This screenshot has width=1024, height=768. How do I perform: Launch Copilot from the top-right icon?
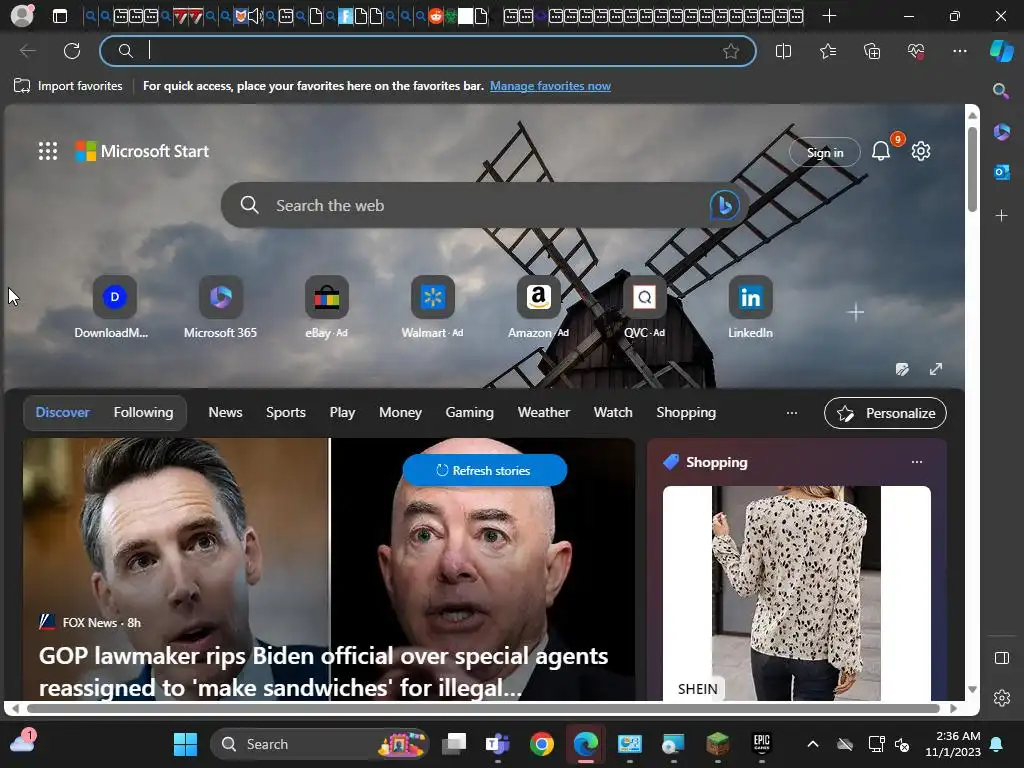click(1001, 51)
